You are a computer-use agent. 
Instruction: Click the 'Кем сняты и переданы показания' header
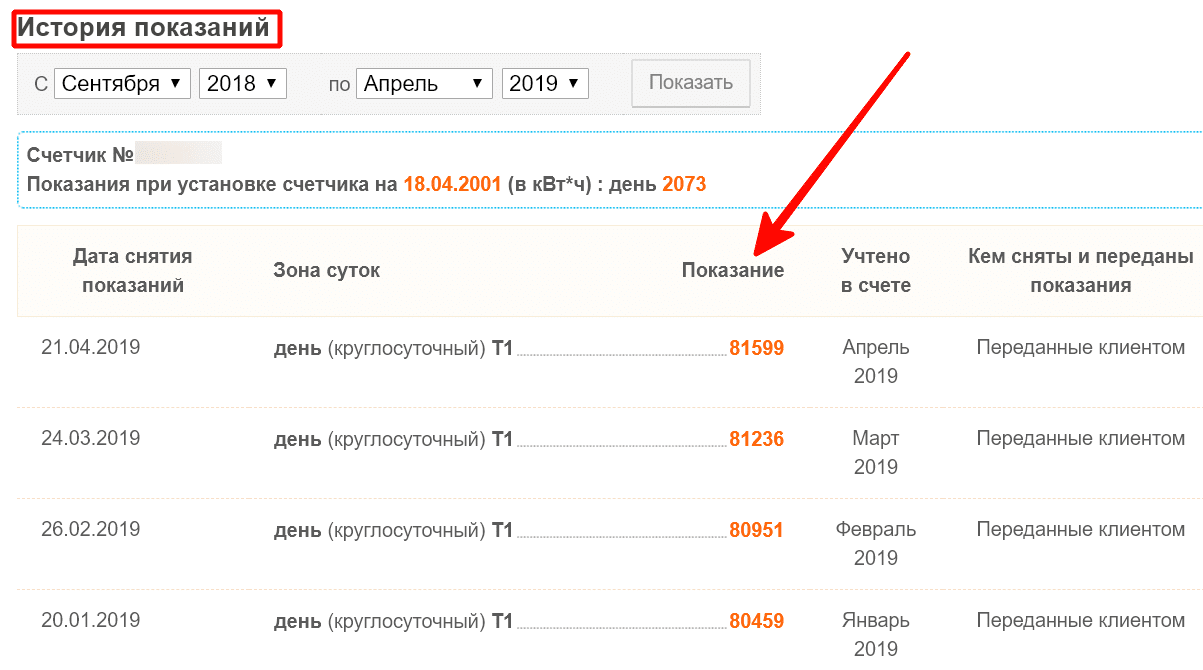pos(1081,270)
